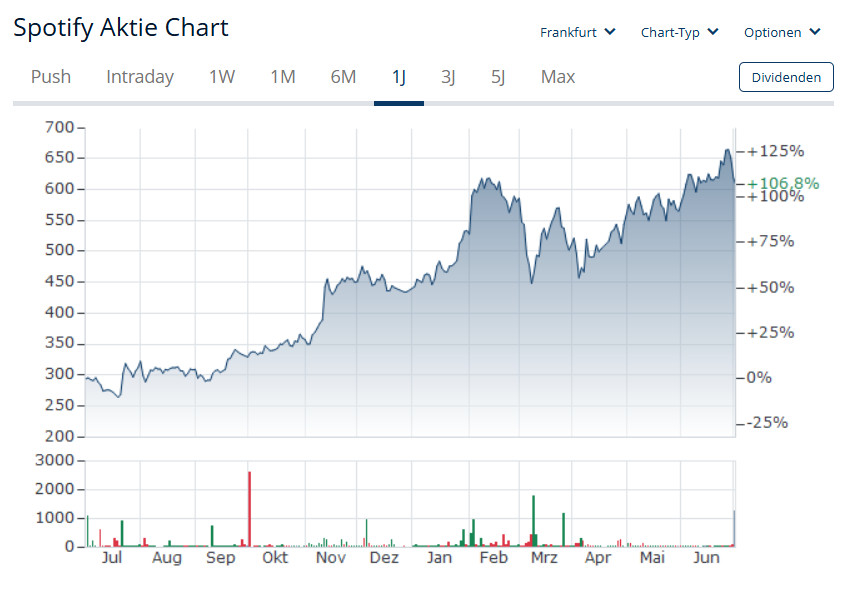
Task: Expand the Optionen dropdown
Action: pyautogui.click(x=782, y=32)
